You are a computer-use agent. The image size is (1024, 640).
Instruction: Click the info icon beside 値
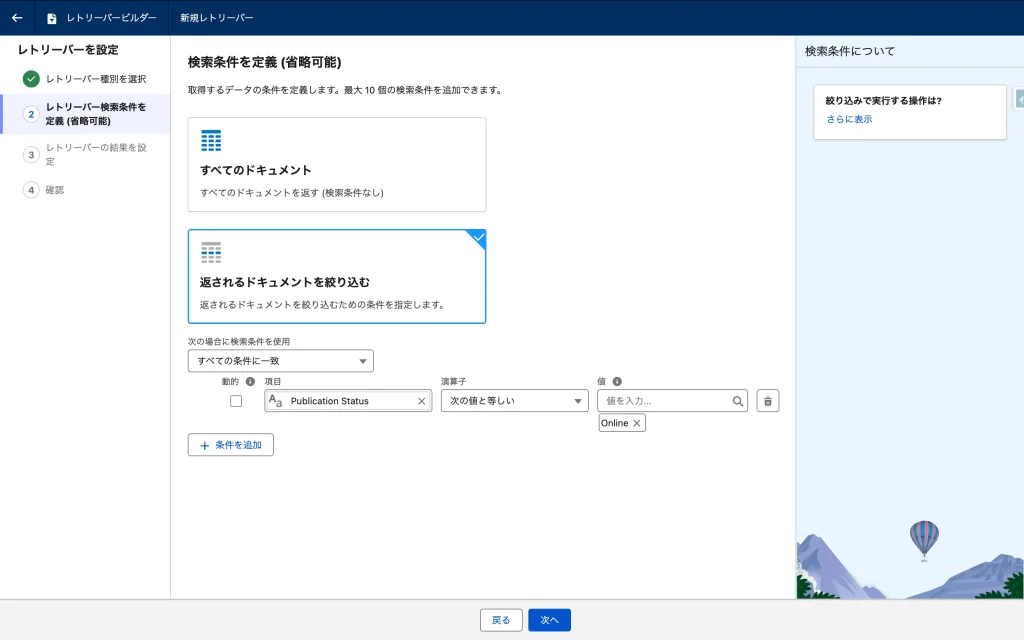pos(617,381)
